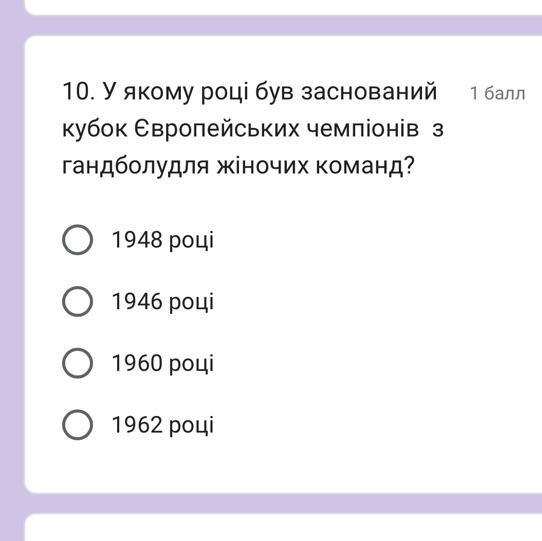542x541 pixels.
Task: Select the 1948 році radio button
Action: (77, 240)
